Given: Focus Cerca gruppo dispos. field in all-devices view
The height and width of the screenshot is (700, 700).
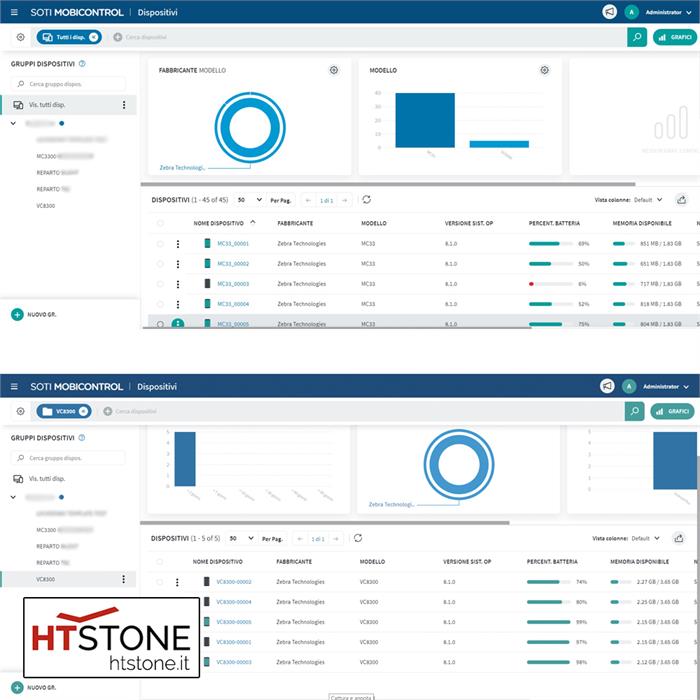Looking at the screenshot, I should pyautogui.click(x=68, y=84).
